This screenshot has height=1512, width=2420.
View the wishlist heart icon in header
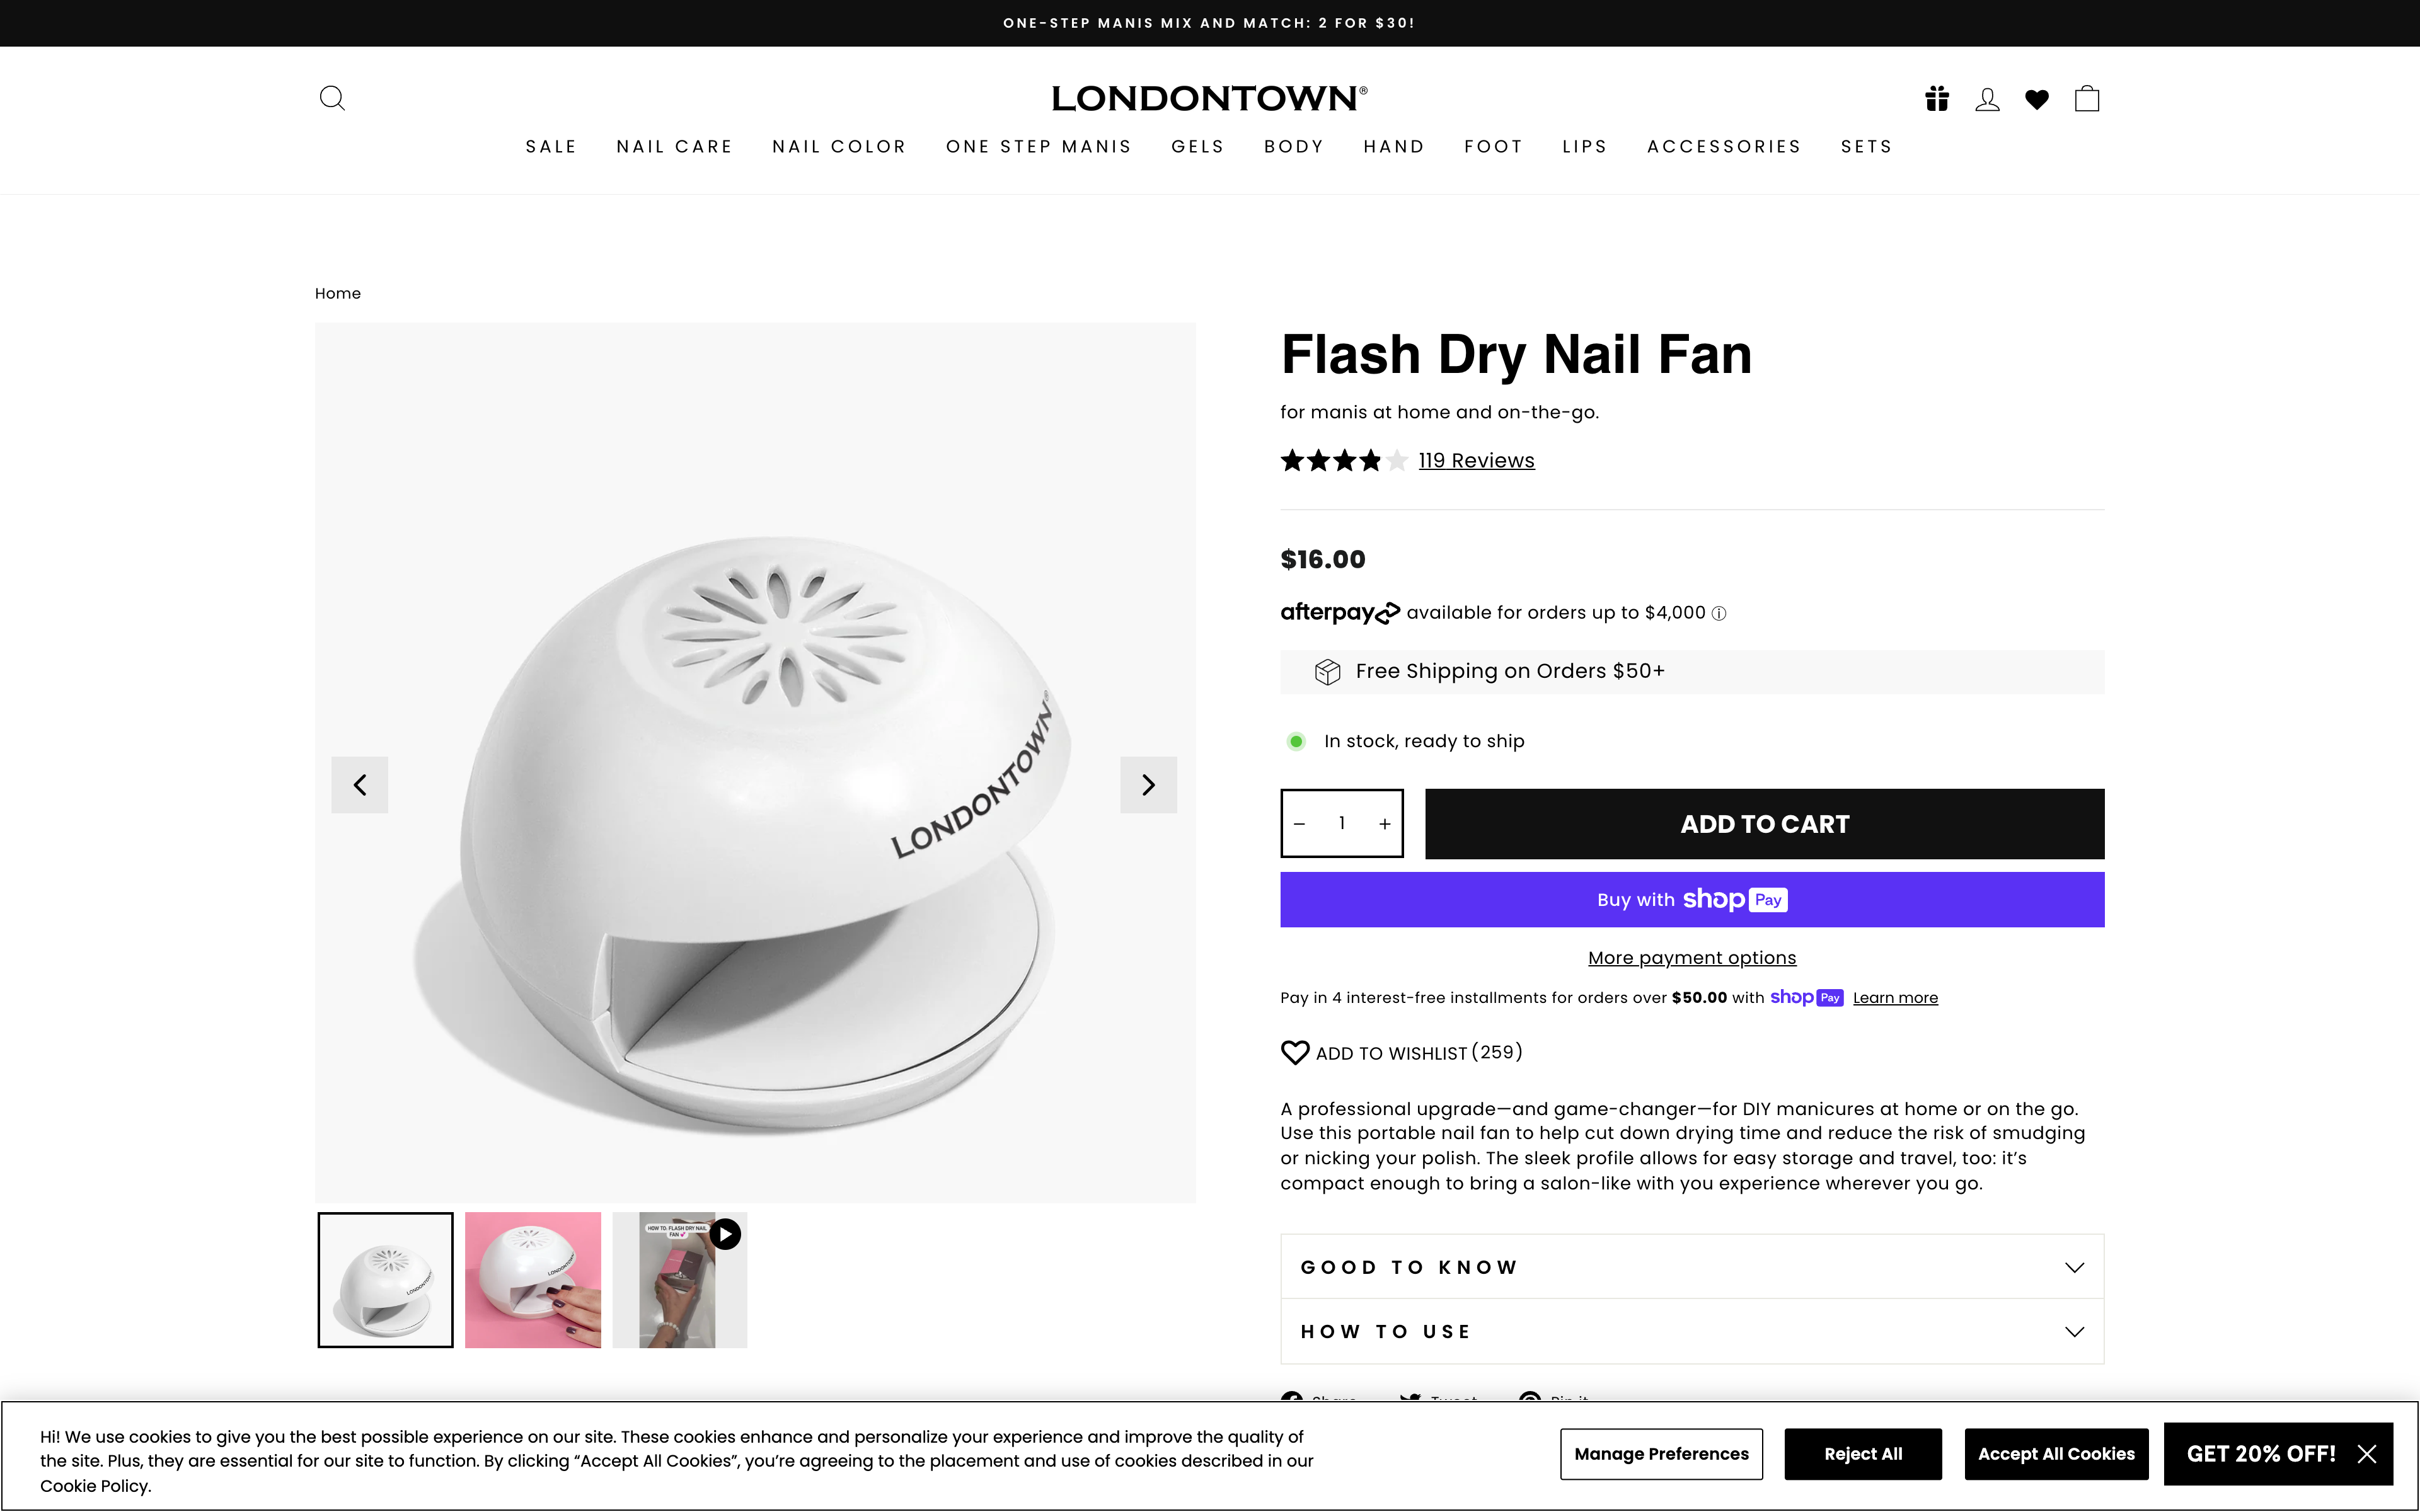tap(2037, 98)
